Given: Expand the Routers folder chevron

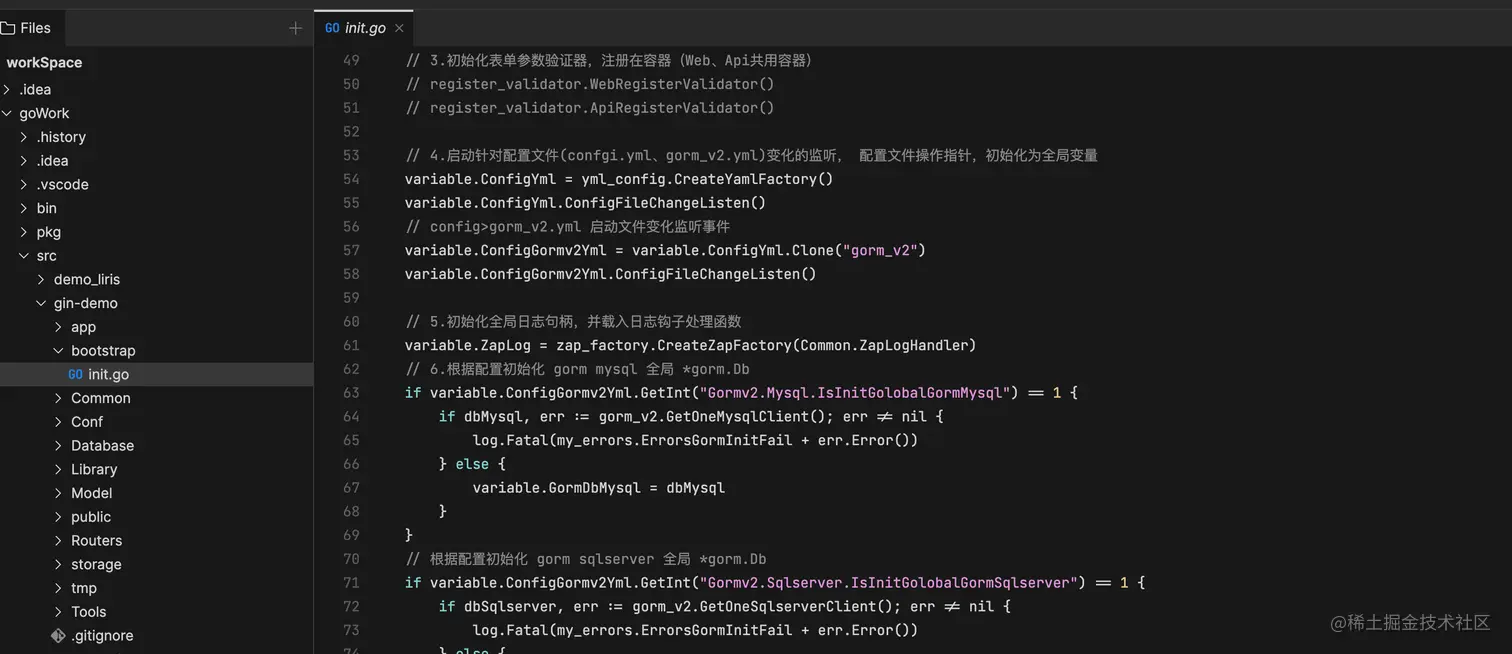Looking at the screenshot, I should point(58,541).
